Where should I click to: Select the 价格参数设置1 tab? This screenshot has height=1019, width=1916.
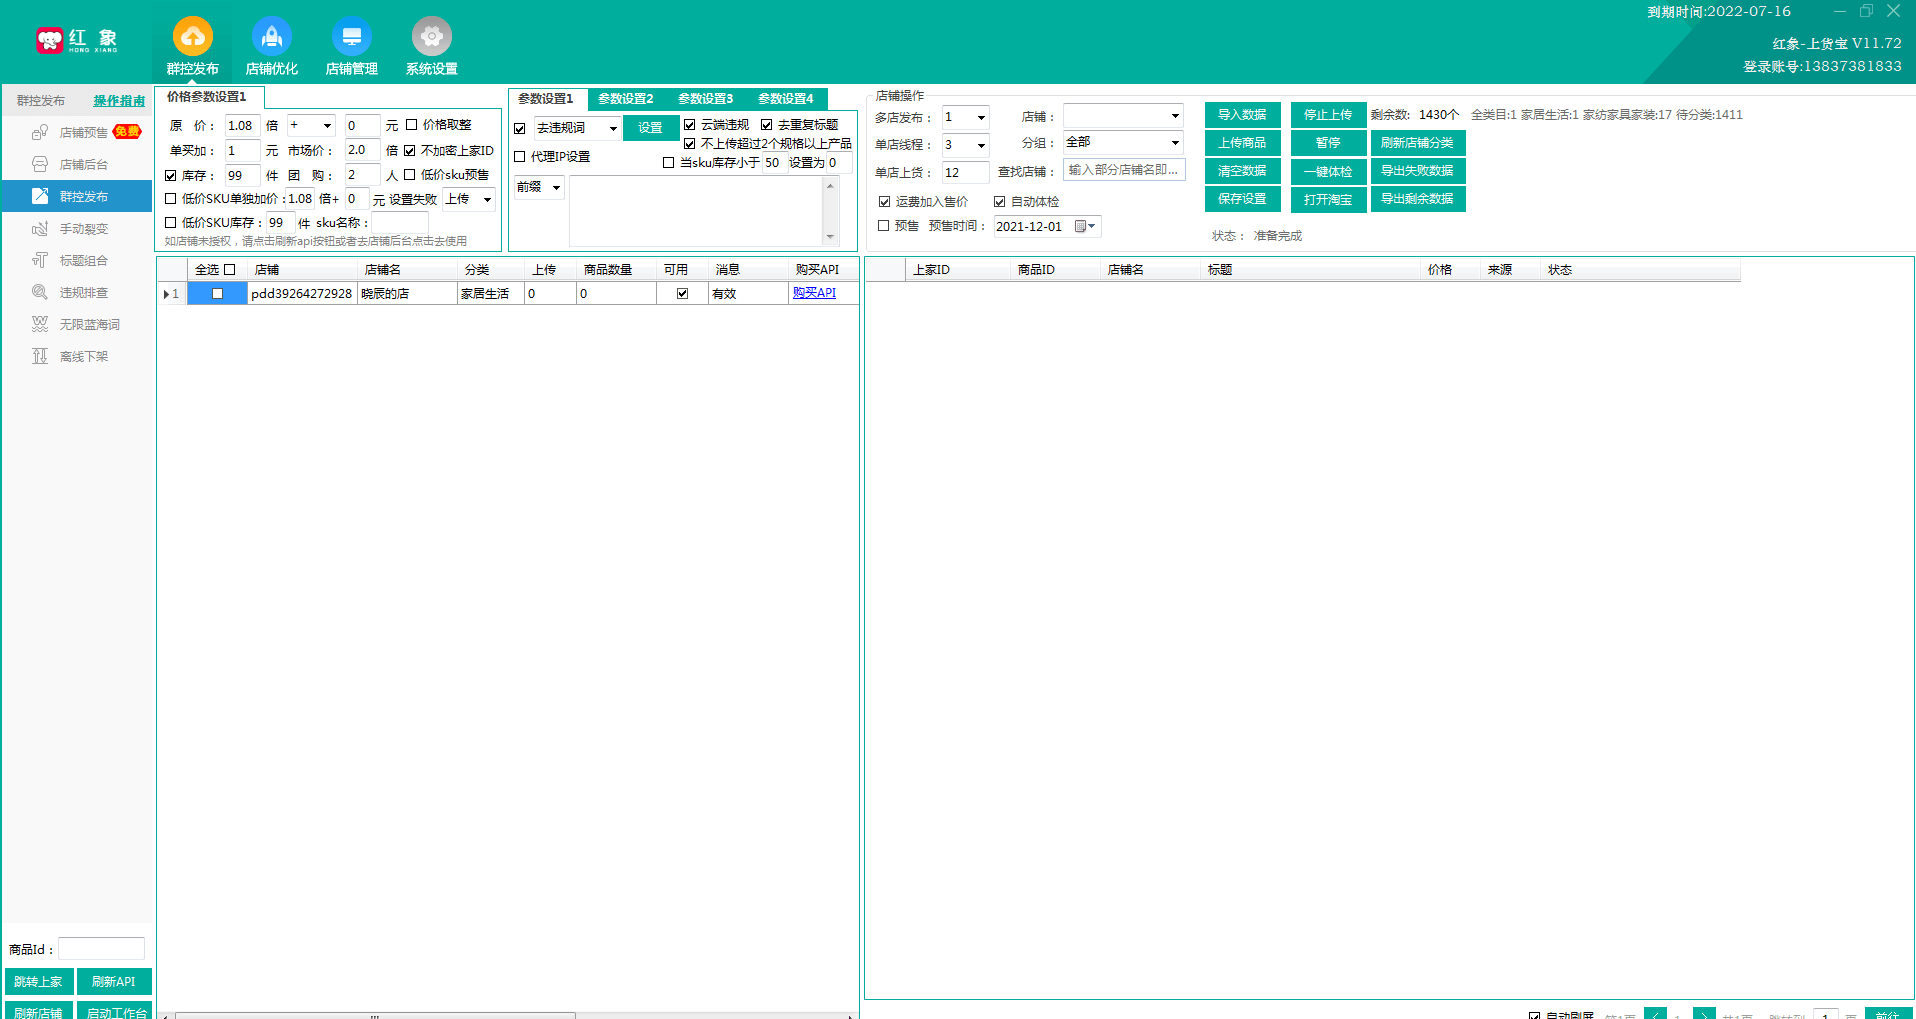pyautogui.click(x=206, y=97)
